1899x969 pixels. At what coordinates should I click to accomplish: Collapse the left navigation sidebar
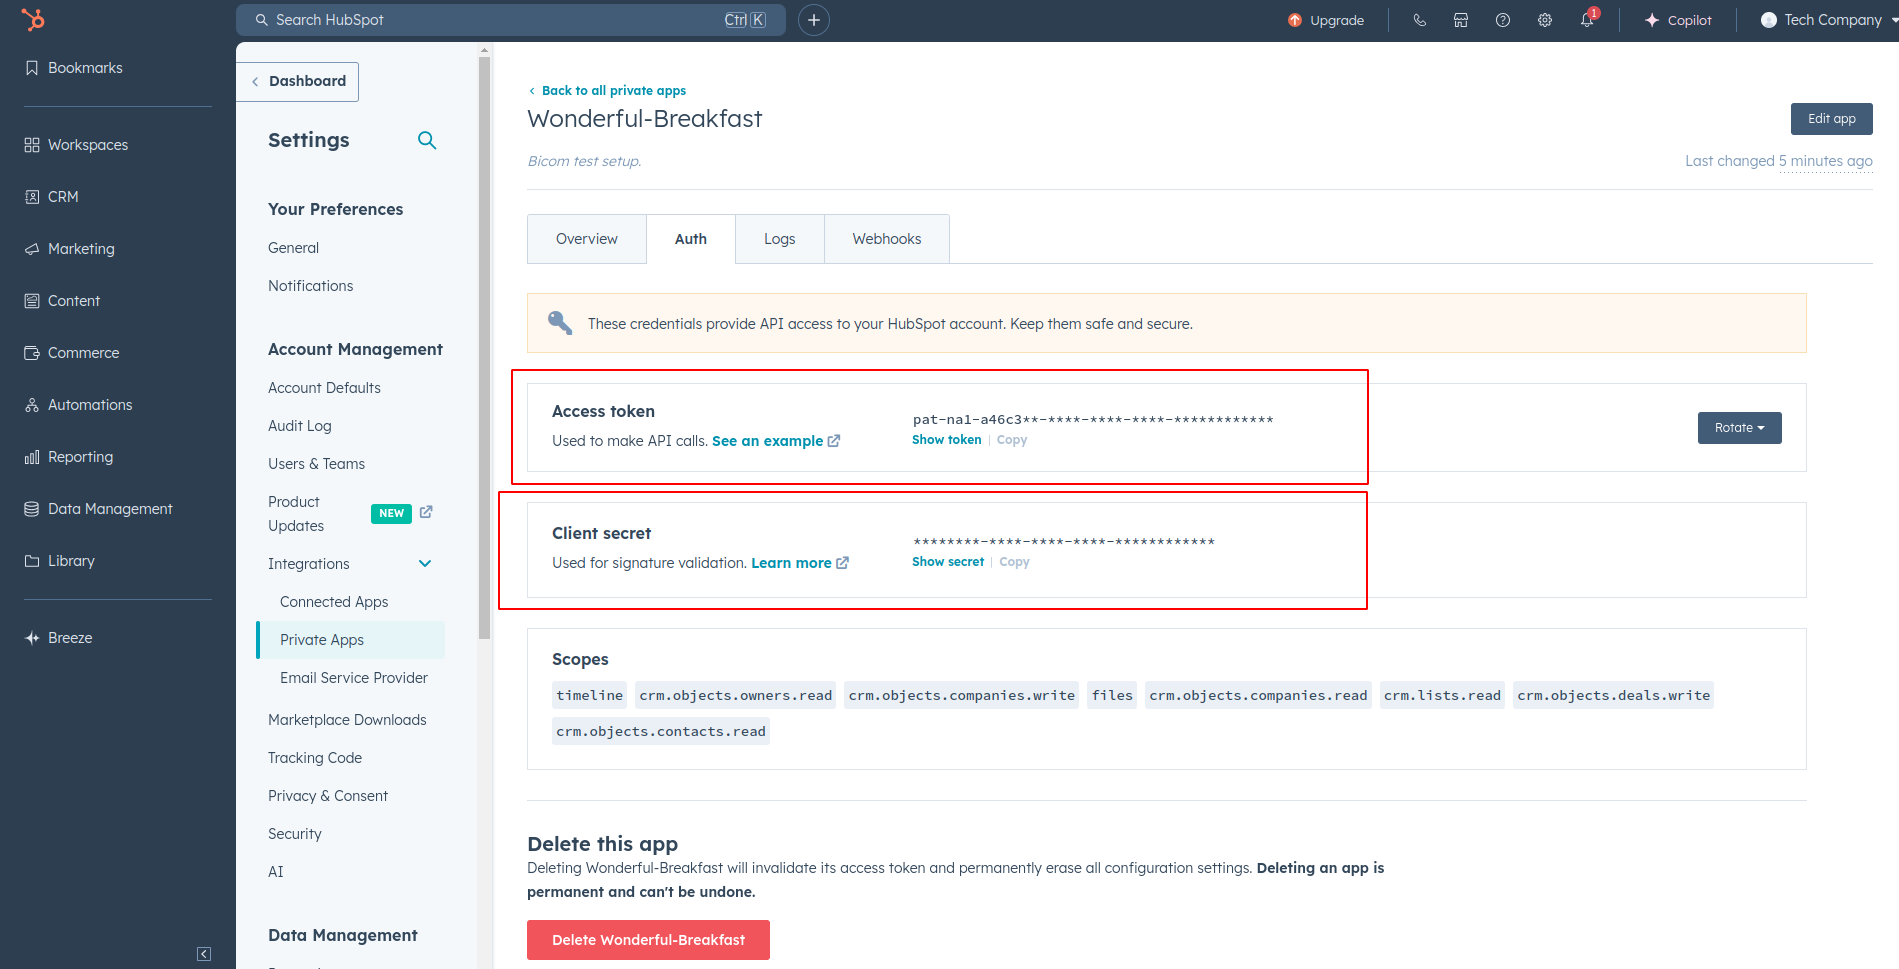(204, 954)
